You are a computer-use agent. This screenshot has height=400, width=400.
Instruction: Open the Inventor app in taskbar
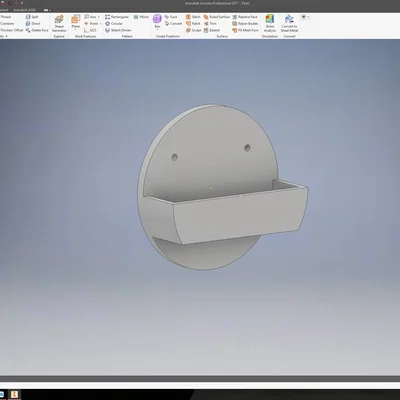click(15, 394)
